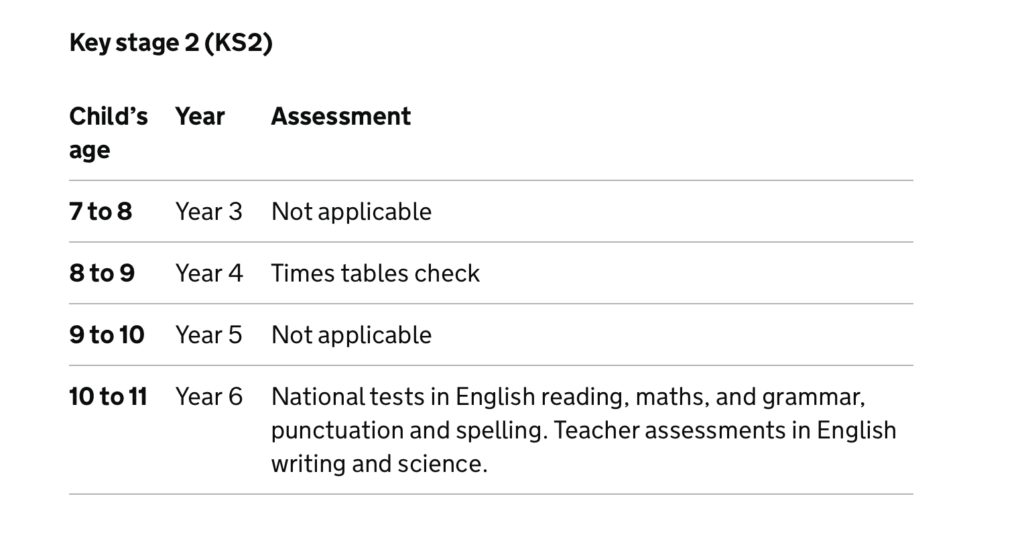Screen dimensions: 1024x539
Task: Click the Assessment column header
Action: point(340,117)
